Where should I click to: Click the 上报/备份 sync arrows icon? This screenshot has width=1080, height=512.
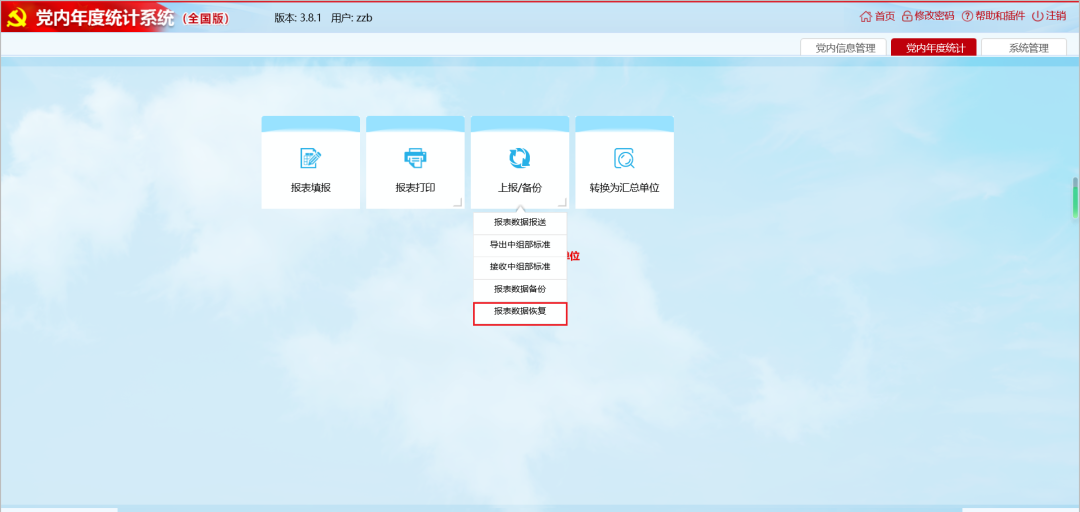point(520,158)
